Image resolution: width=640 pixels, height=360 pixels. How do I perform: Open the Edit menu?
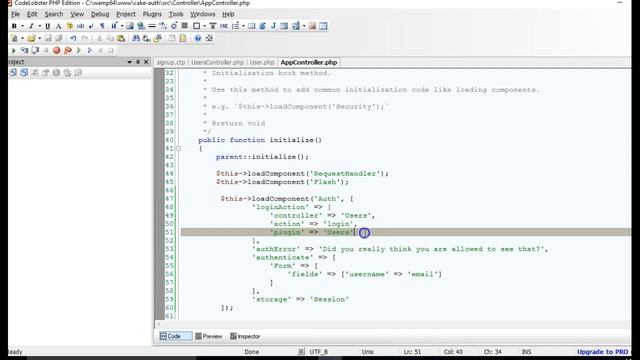32,14
